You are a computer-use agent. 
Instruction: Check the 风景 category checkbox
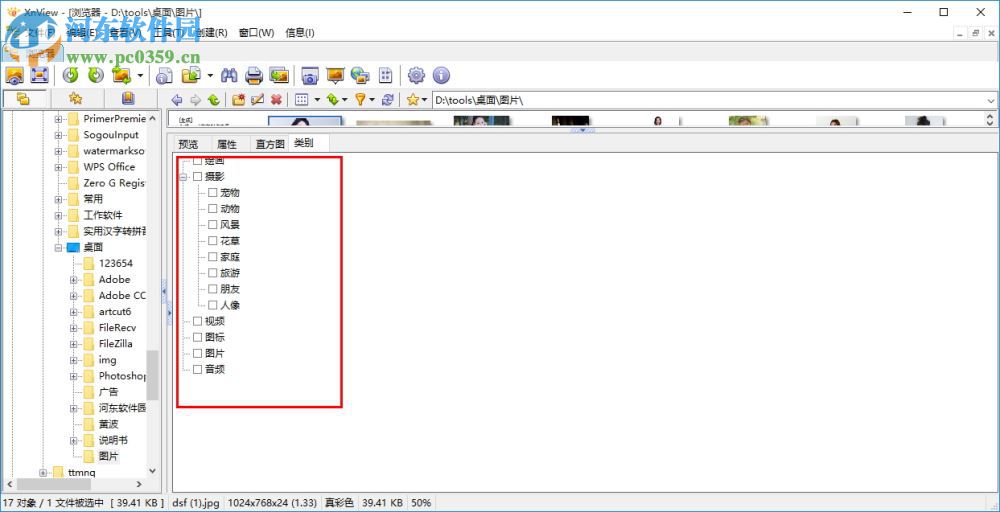[x=212, y=225]
